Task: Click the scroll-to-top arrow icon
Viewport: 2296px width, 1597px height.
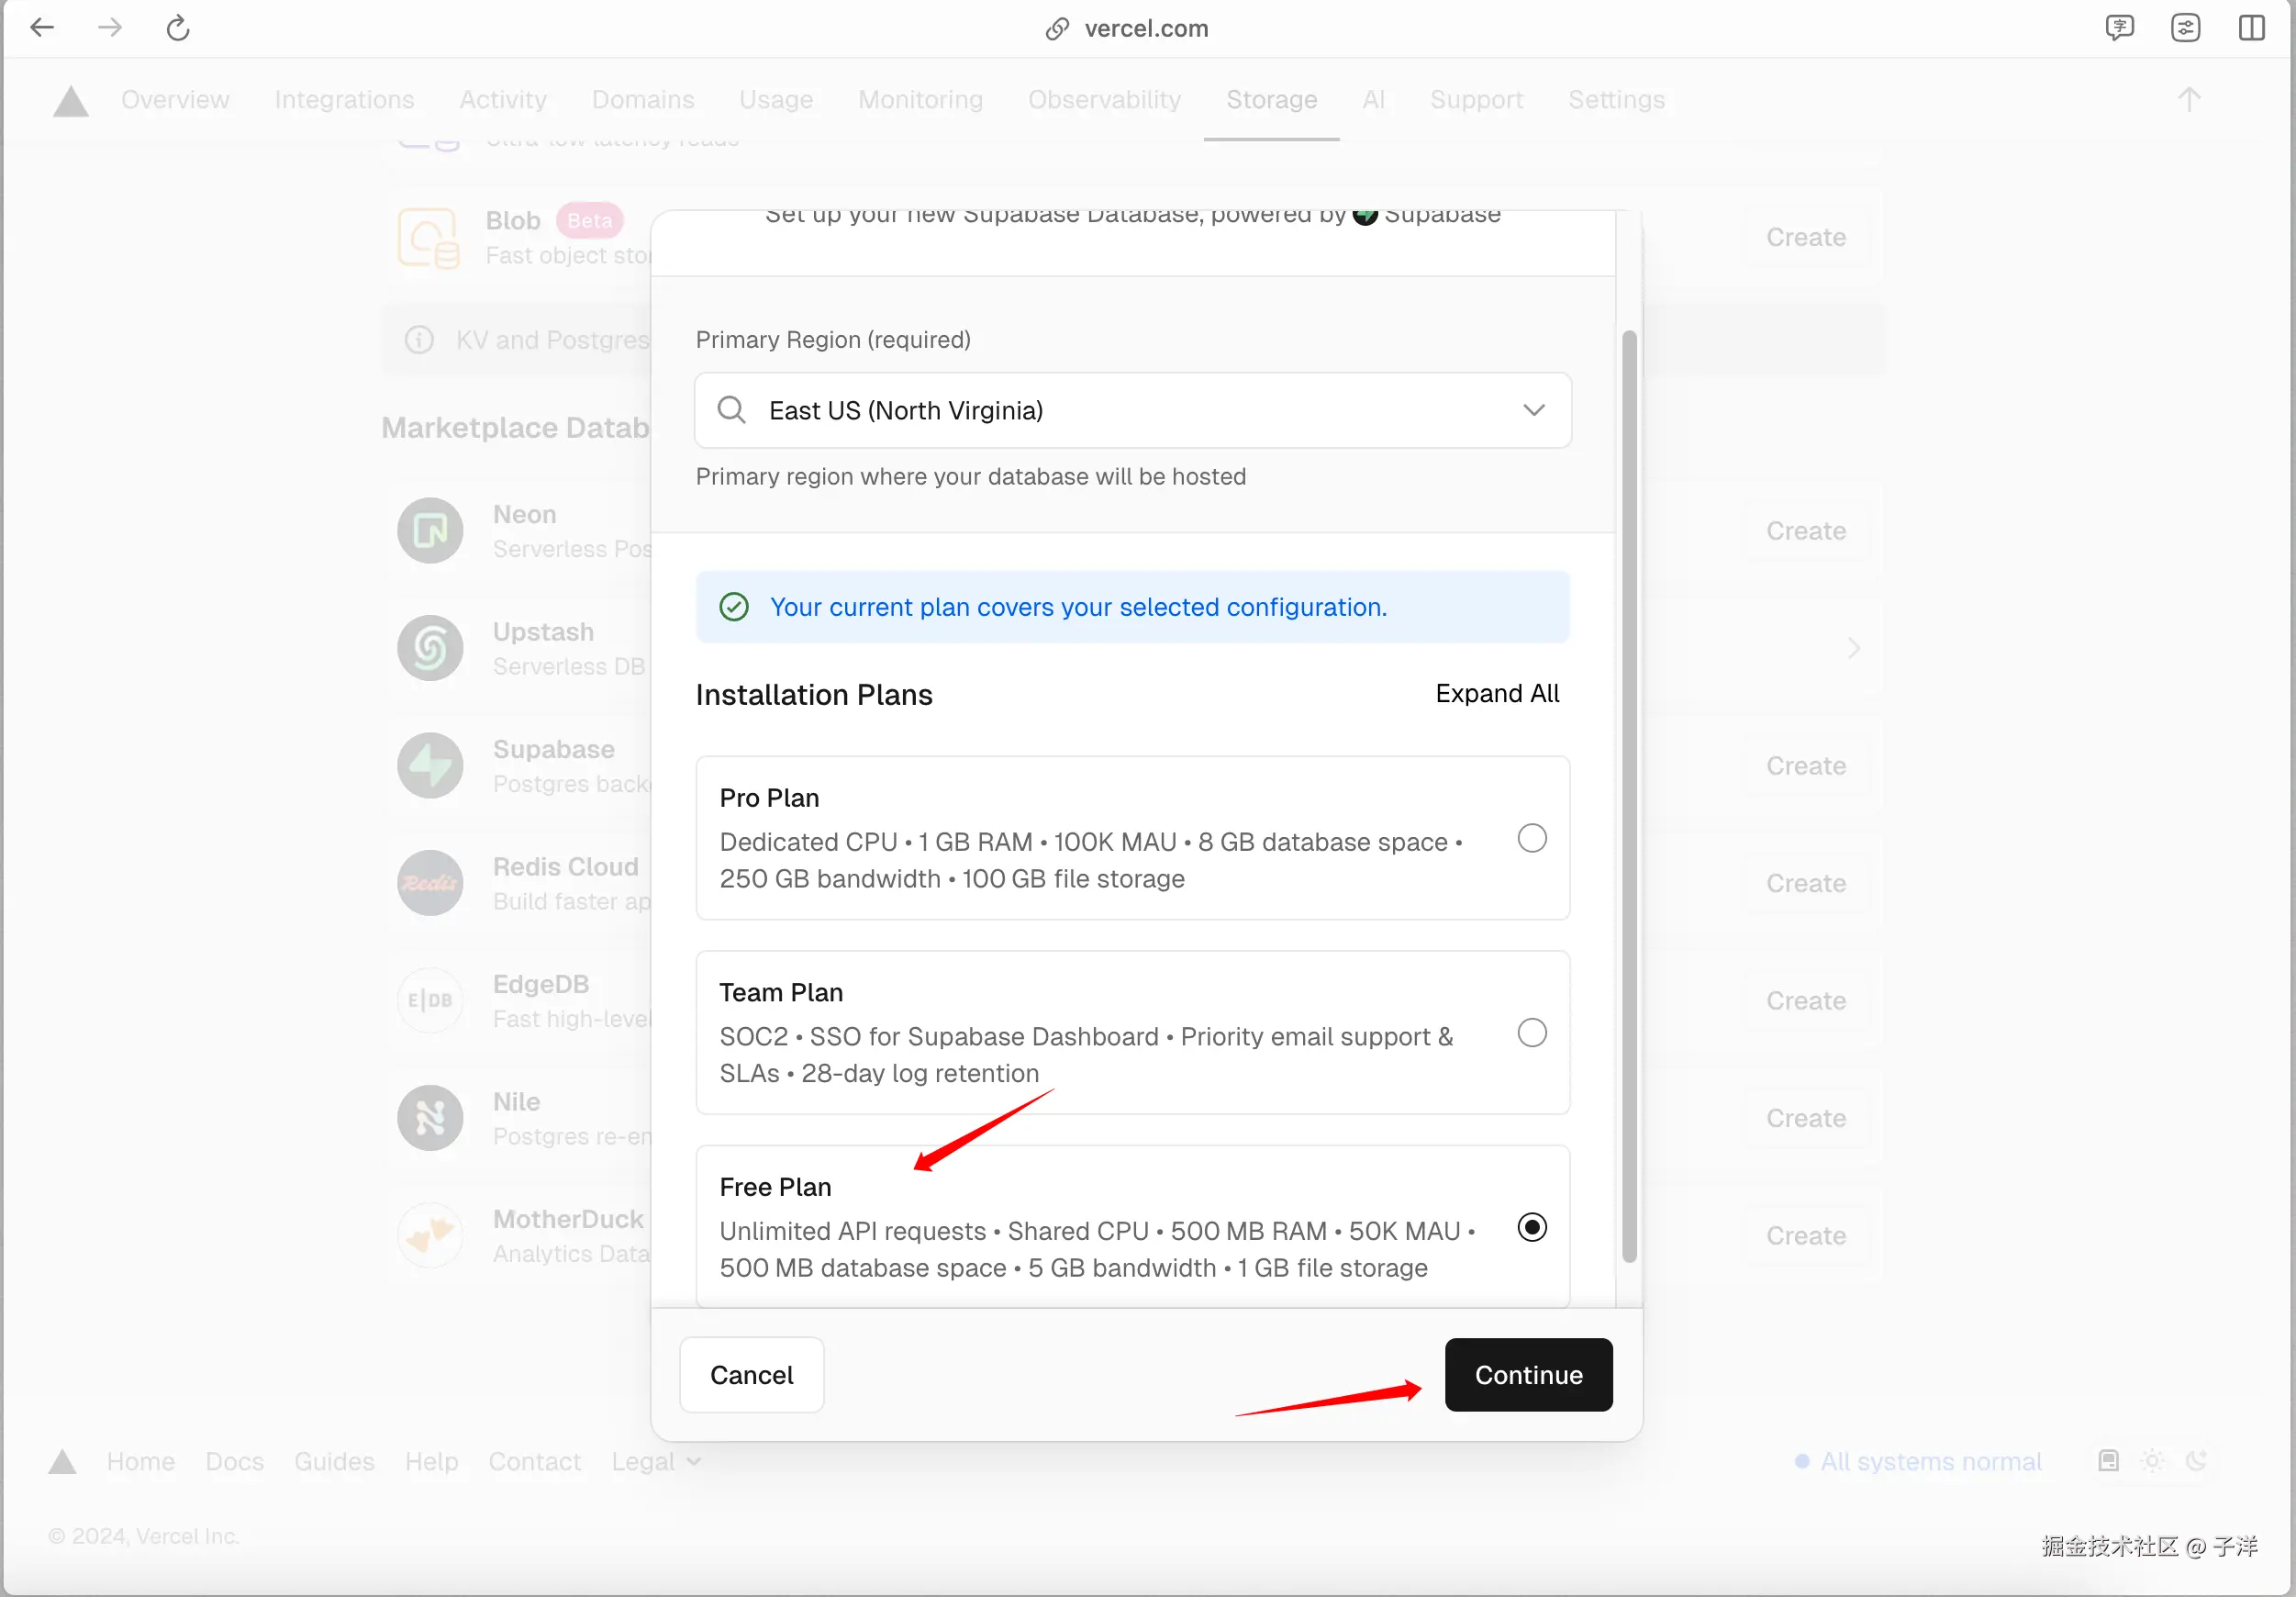Action: click(x=2188, y=99)
